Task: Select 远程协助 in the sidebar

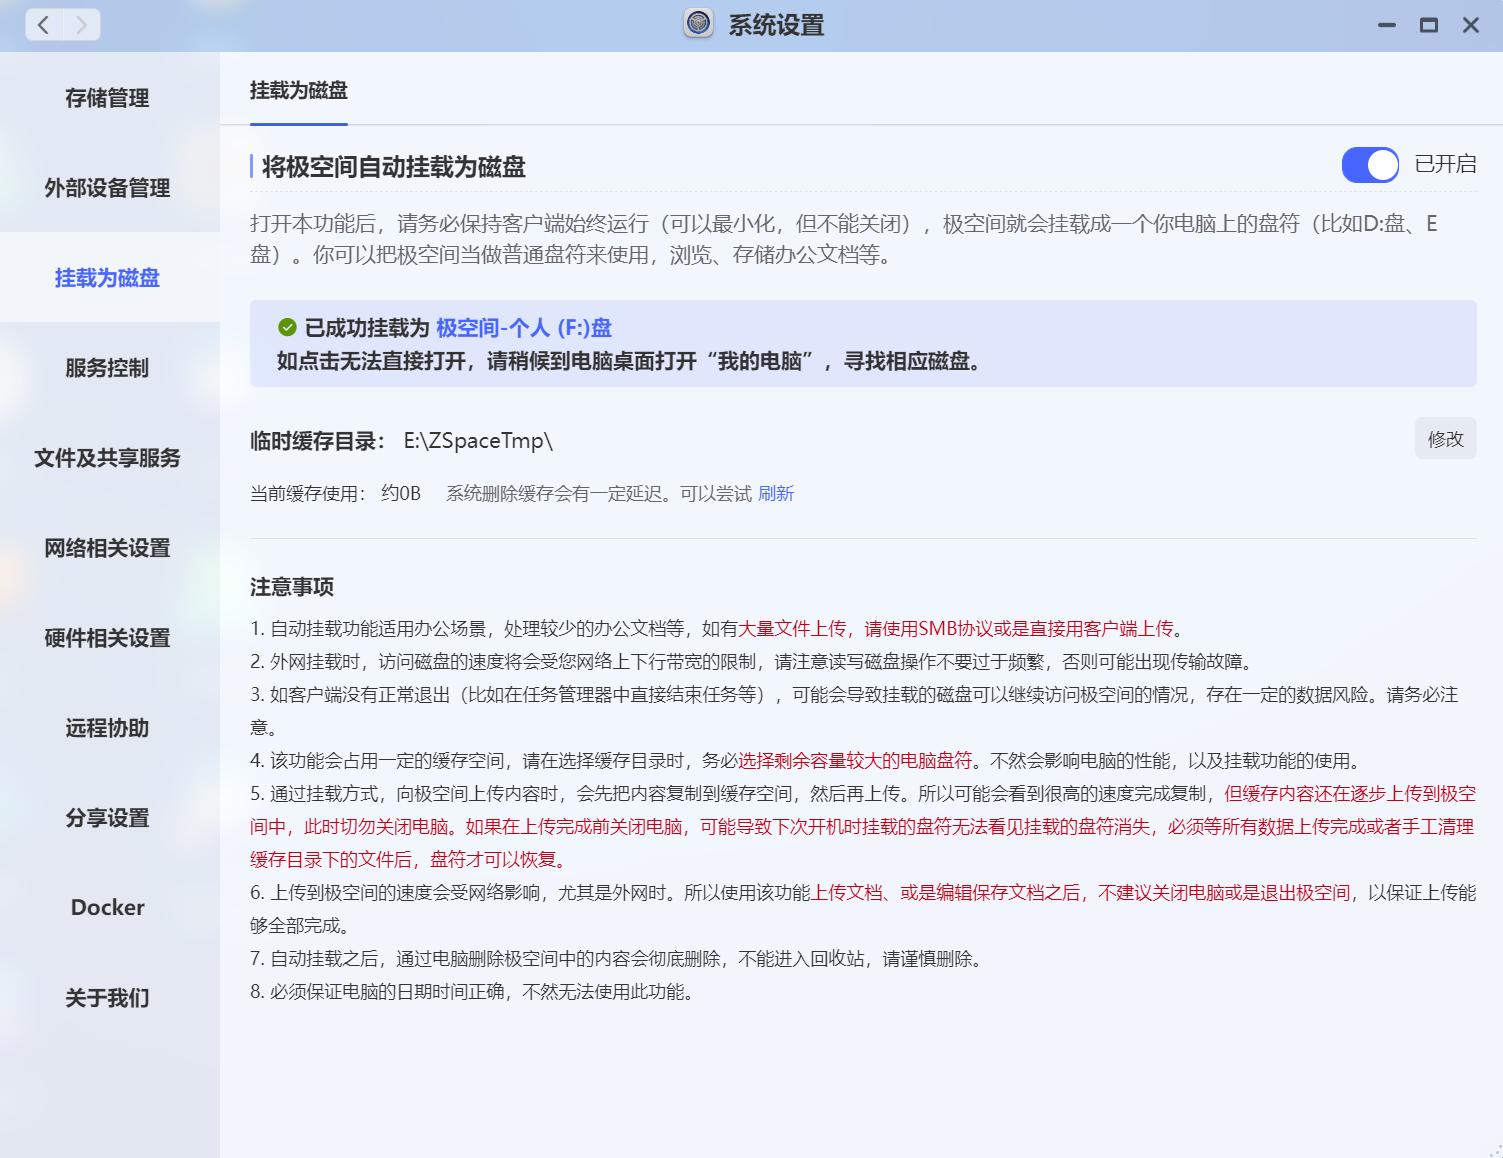Action: click(x=108, y=728)
